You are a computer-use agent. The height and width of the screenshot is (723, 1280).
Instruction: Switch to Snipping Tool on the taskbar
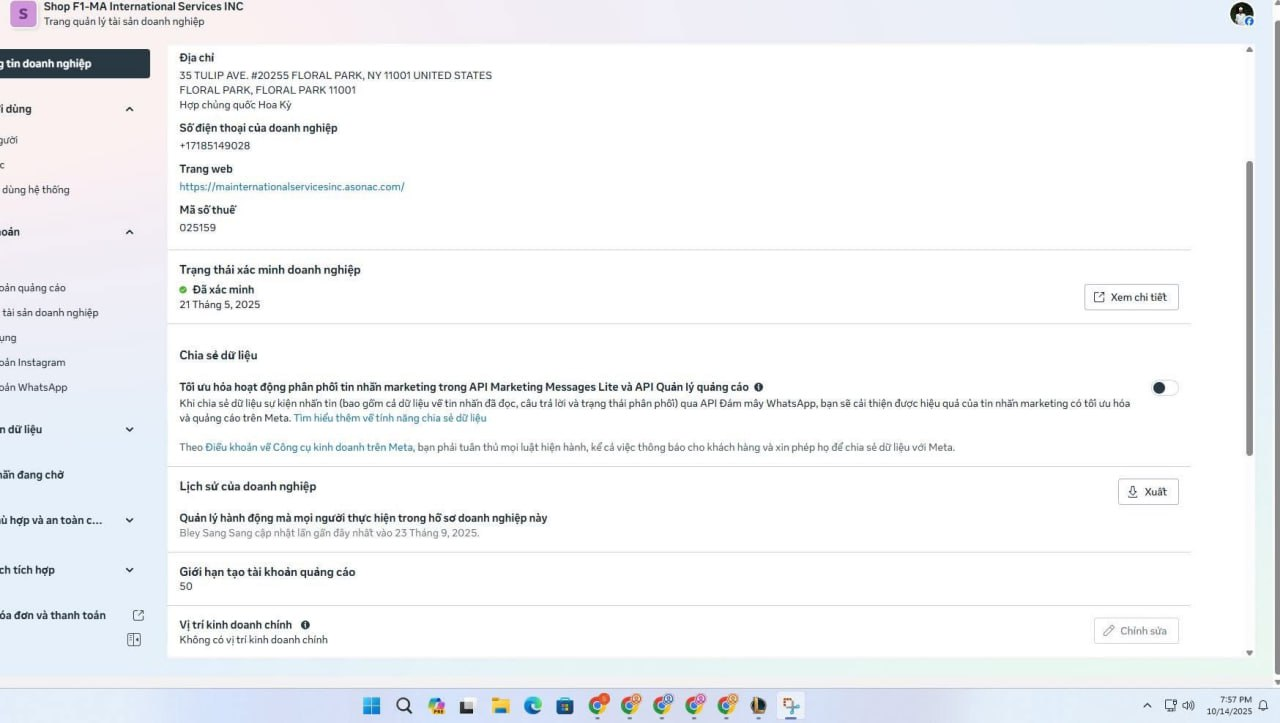click(x=791, y=706)
